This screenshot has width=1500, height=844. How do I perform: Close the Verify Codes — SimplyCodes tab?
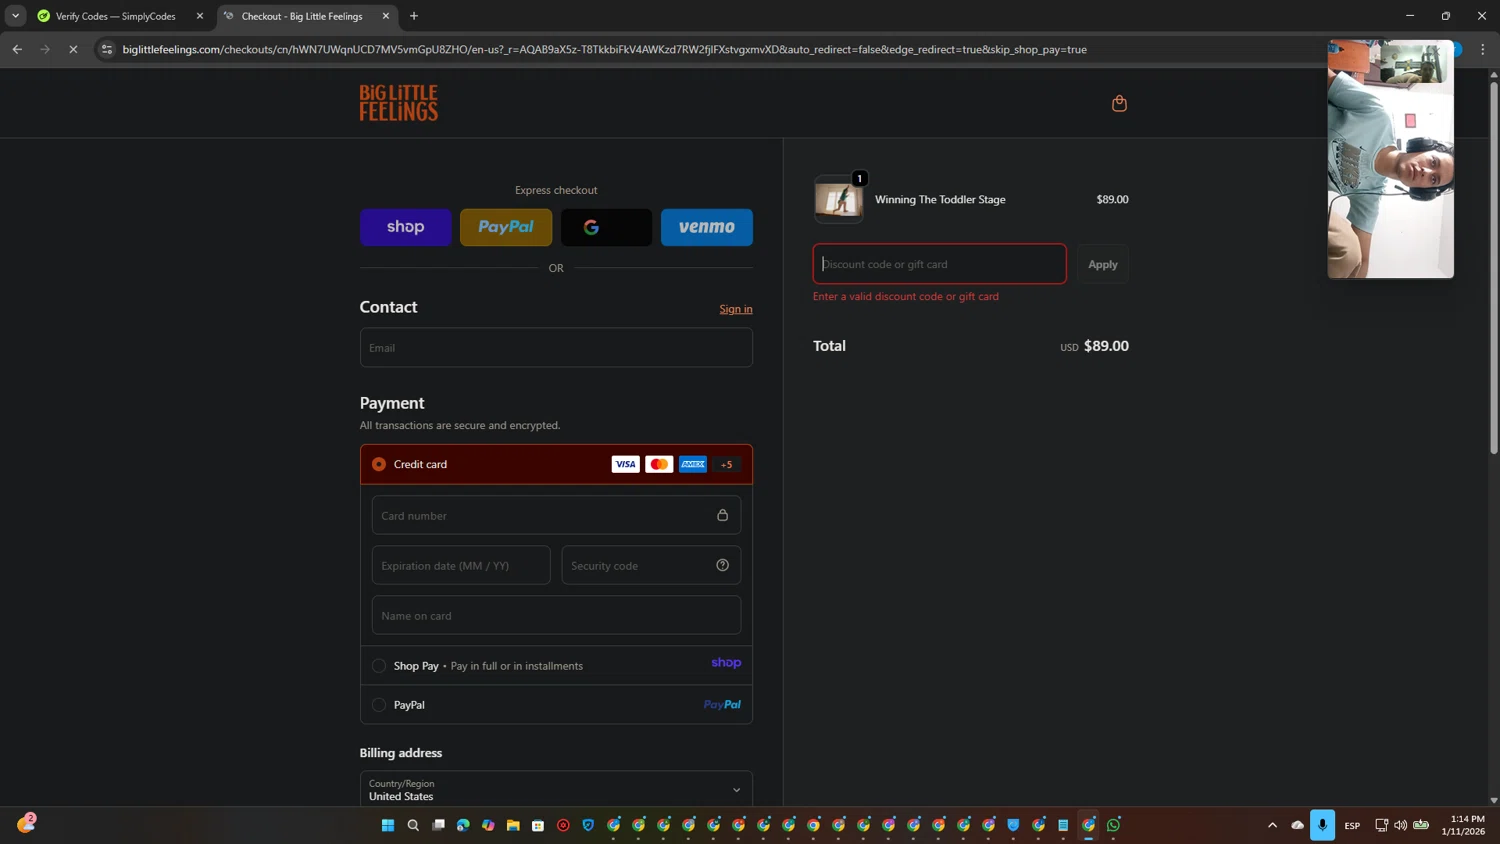tap(200, 16)
